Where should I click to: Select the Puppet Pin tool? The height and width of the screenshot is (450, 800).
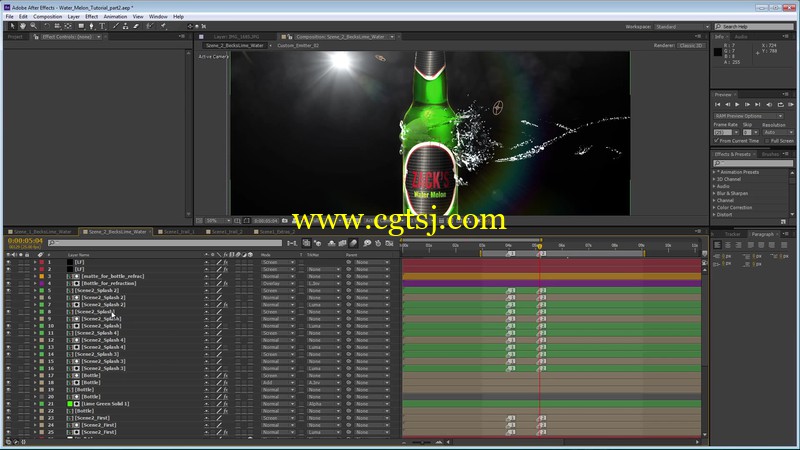[163, 26]
